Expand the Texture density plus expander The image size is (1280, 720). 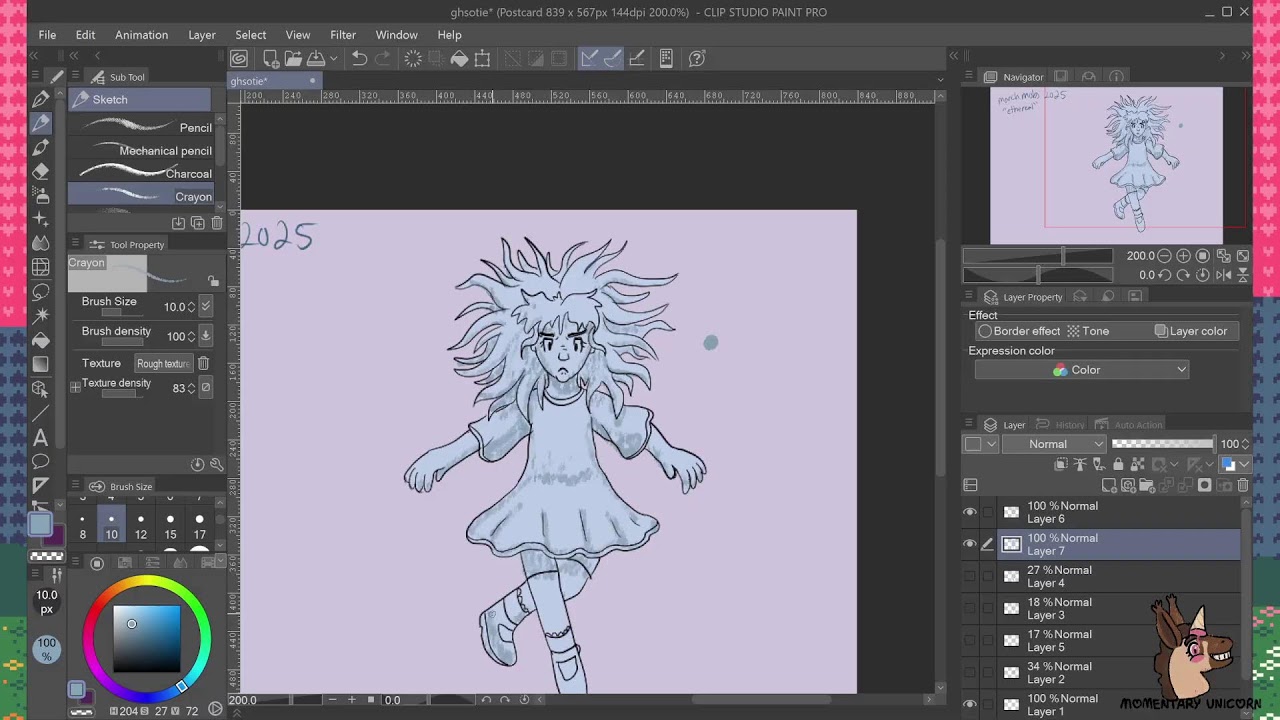75,387
